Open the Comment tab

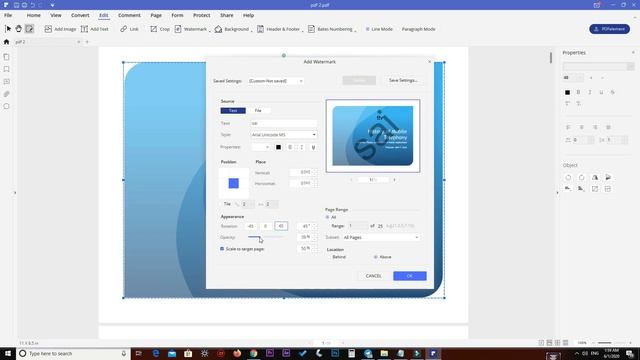pyautogui.click(x=129, y=15)
